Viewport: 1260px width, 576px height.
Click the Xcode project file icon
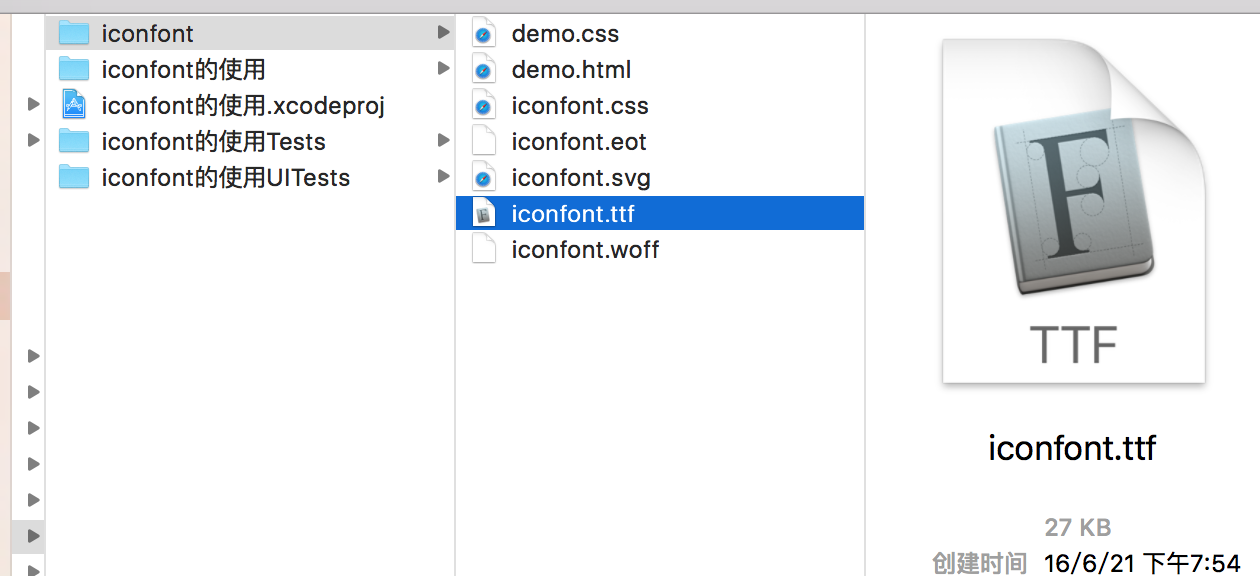pos(74,105)
